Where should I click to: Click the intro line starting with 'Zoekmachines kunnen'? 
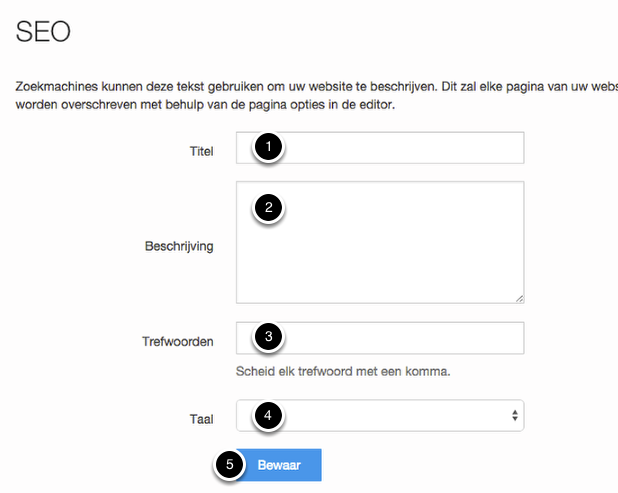pyautogui.click(x=310, y=87)
